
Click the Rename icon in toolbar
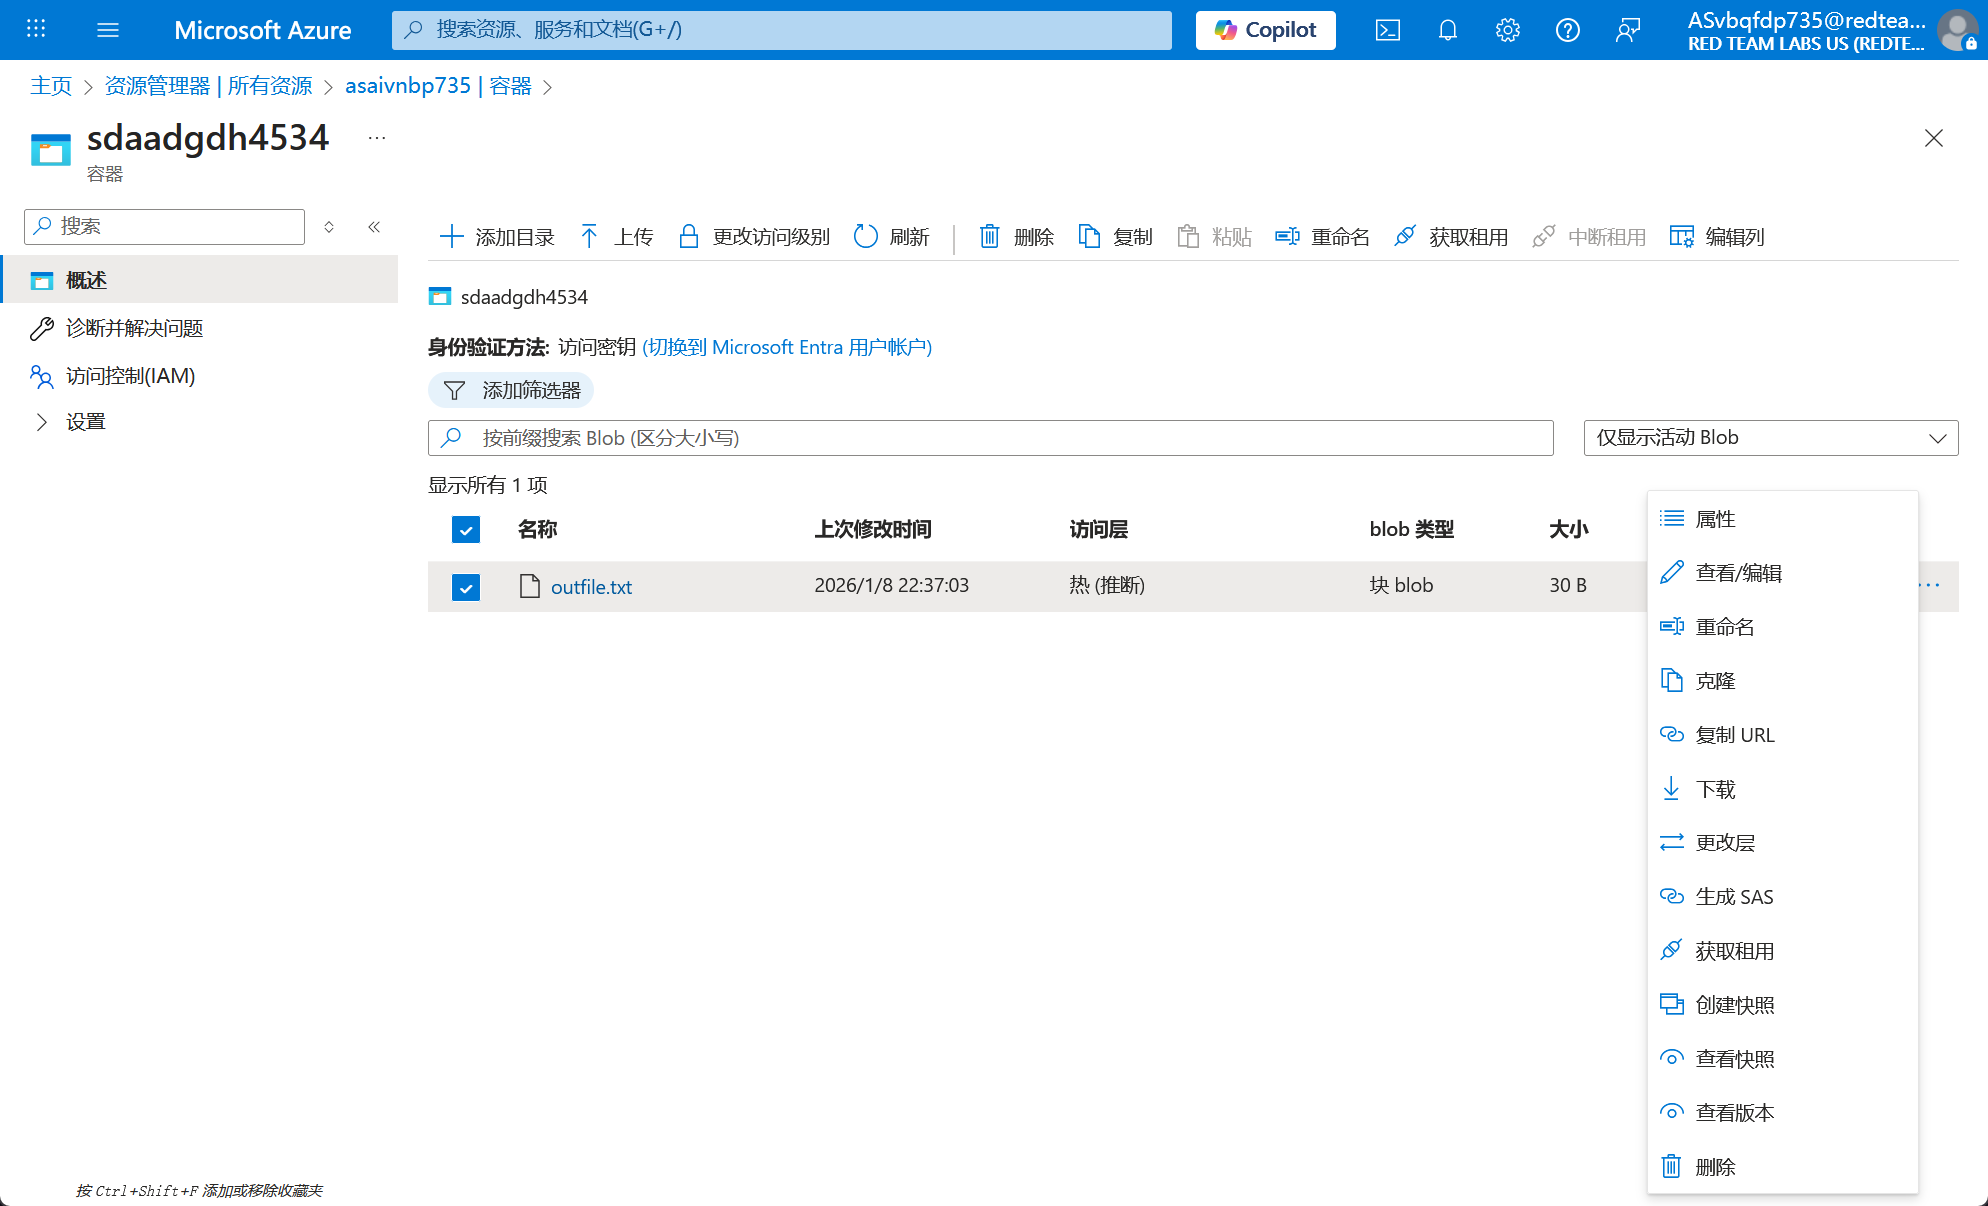pos(1287,237)
